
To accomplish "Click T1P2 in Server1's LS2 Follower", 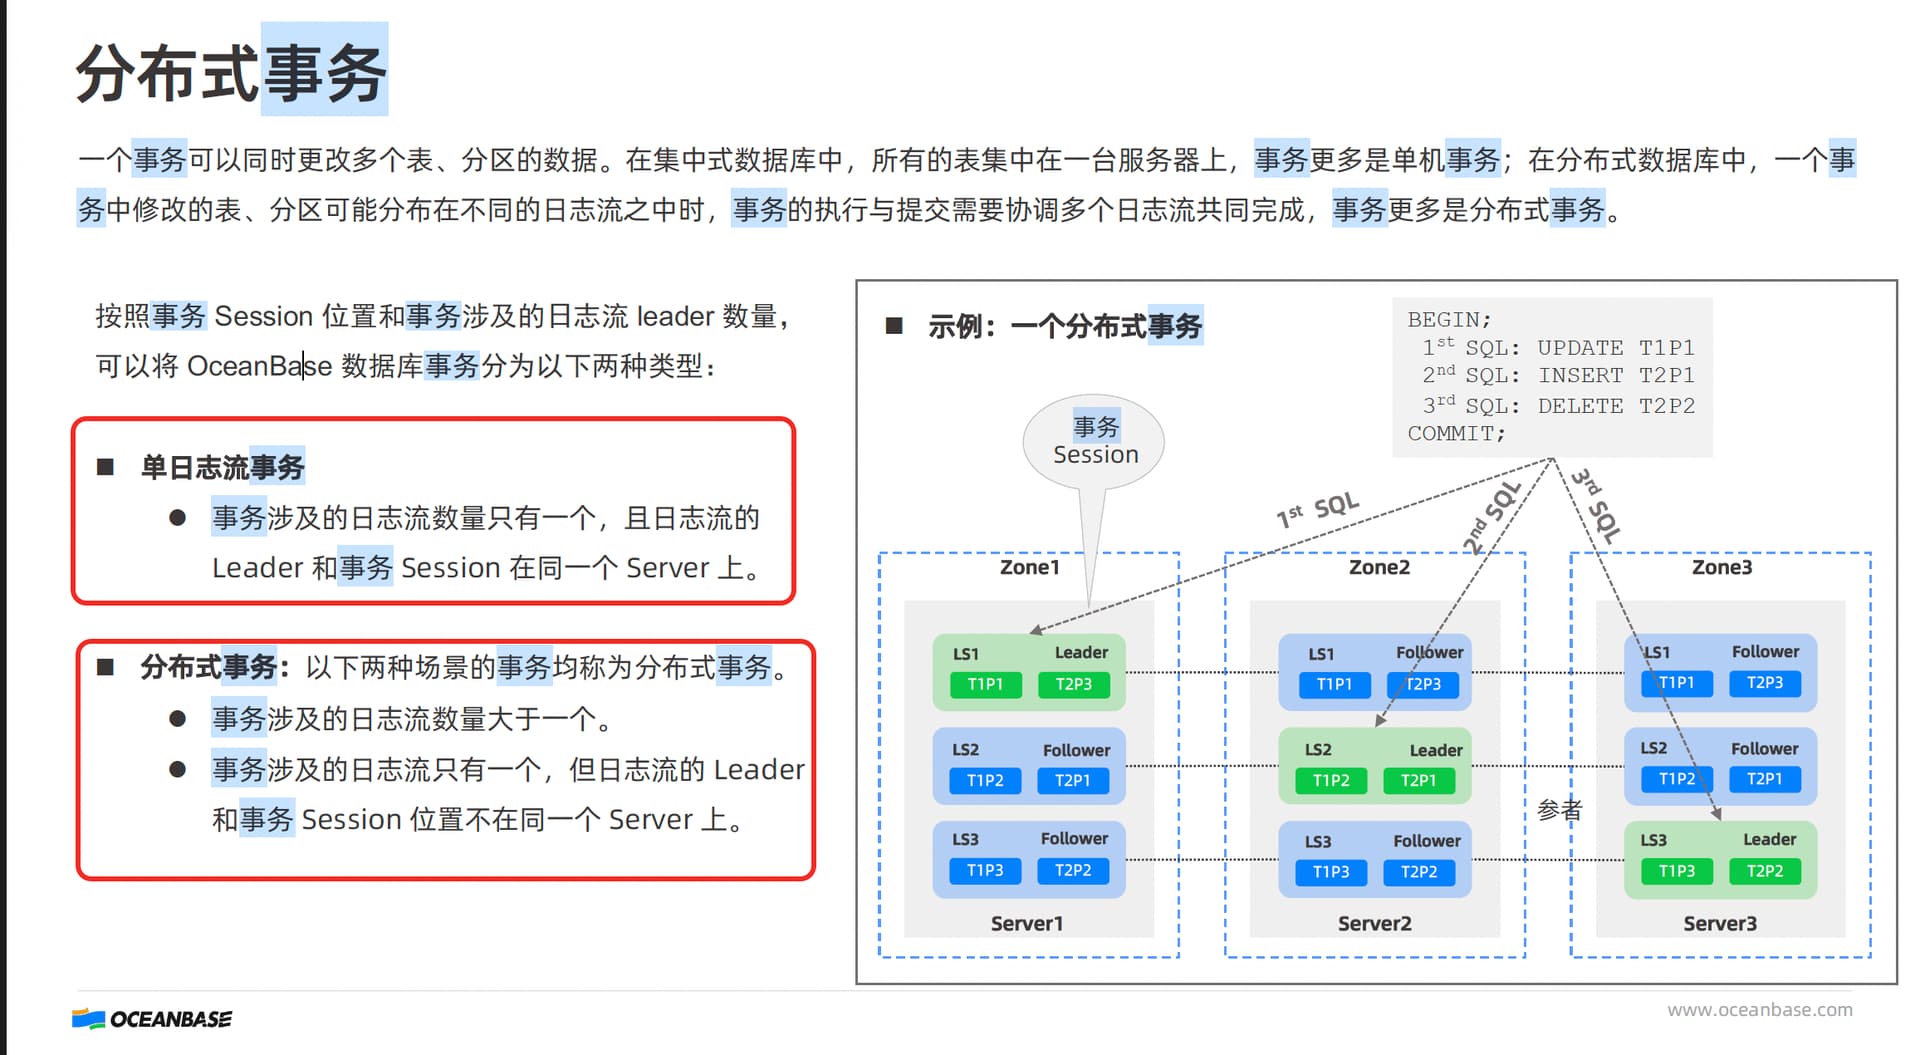I will tap(985, 780).
